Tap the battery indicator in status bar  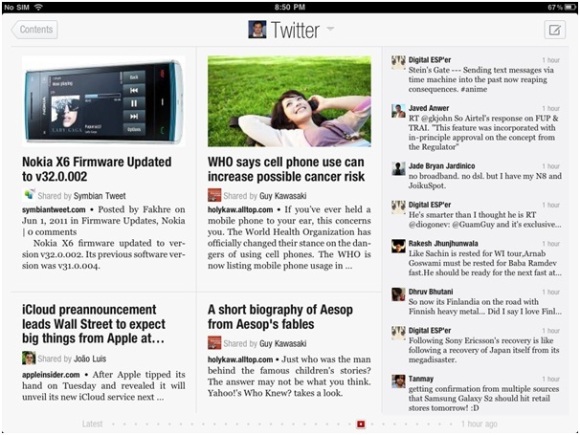(570, 7)
